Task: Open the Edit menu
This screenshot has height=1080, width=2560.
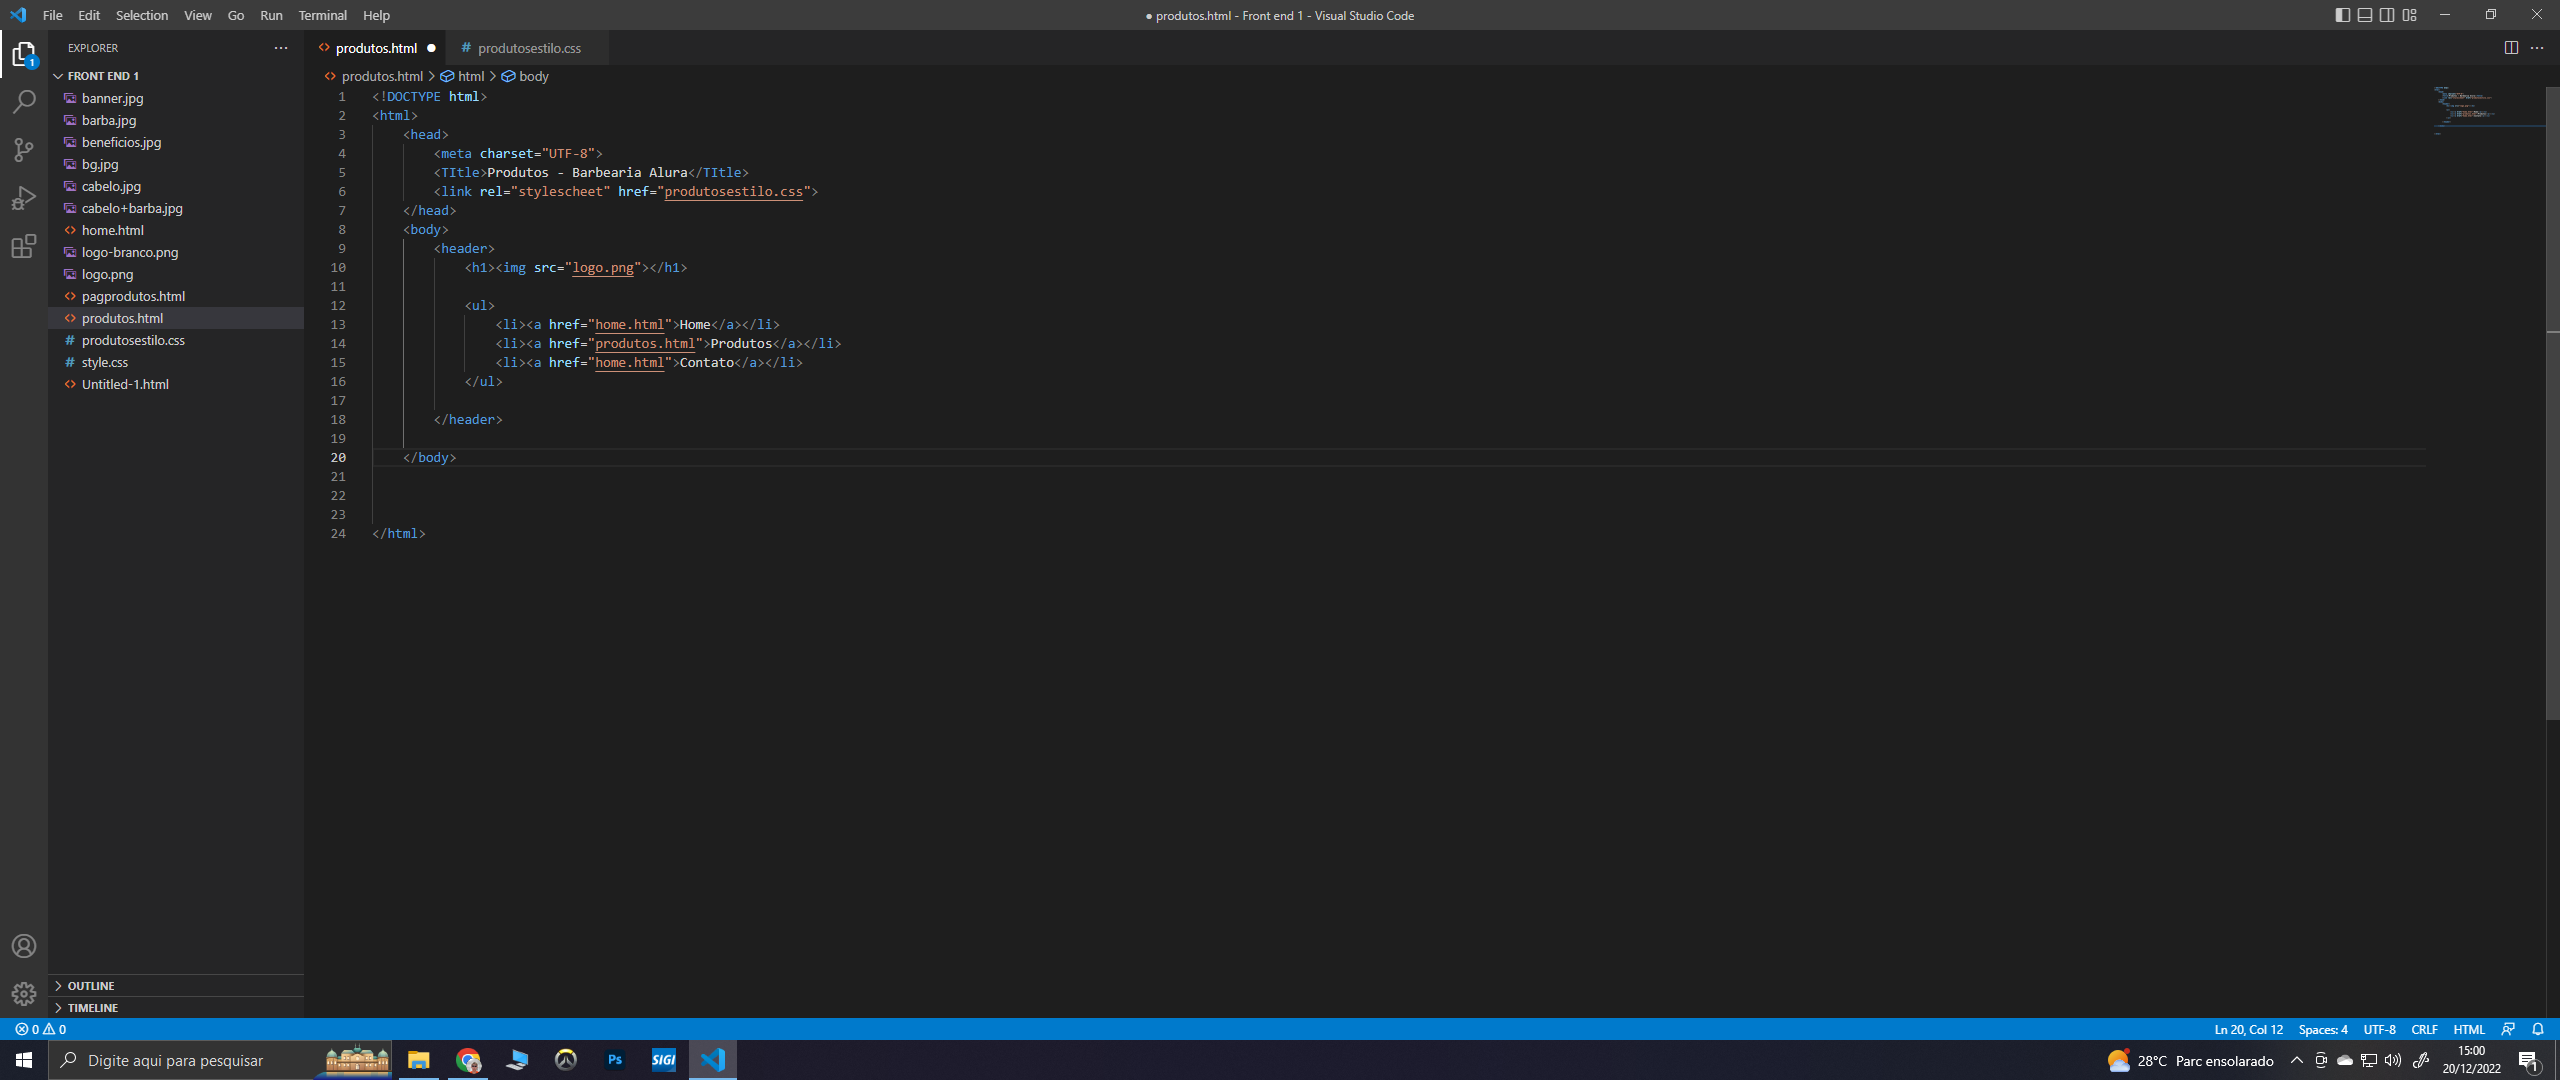Action: click(x=89, y=15)
